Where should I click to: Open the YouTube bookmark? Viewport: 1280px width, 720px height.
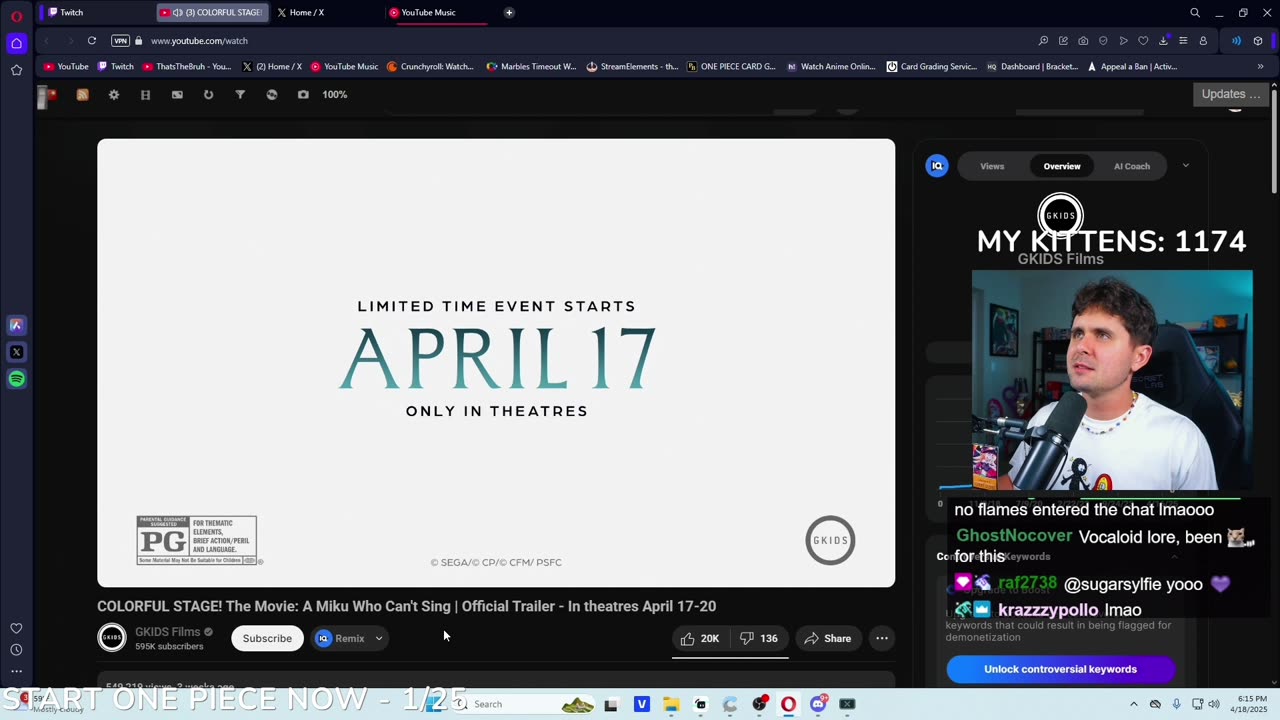coord(66,67)
